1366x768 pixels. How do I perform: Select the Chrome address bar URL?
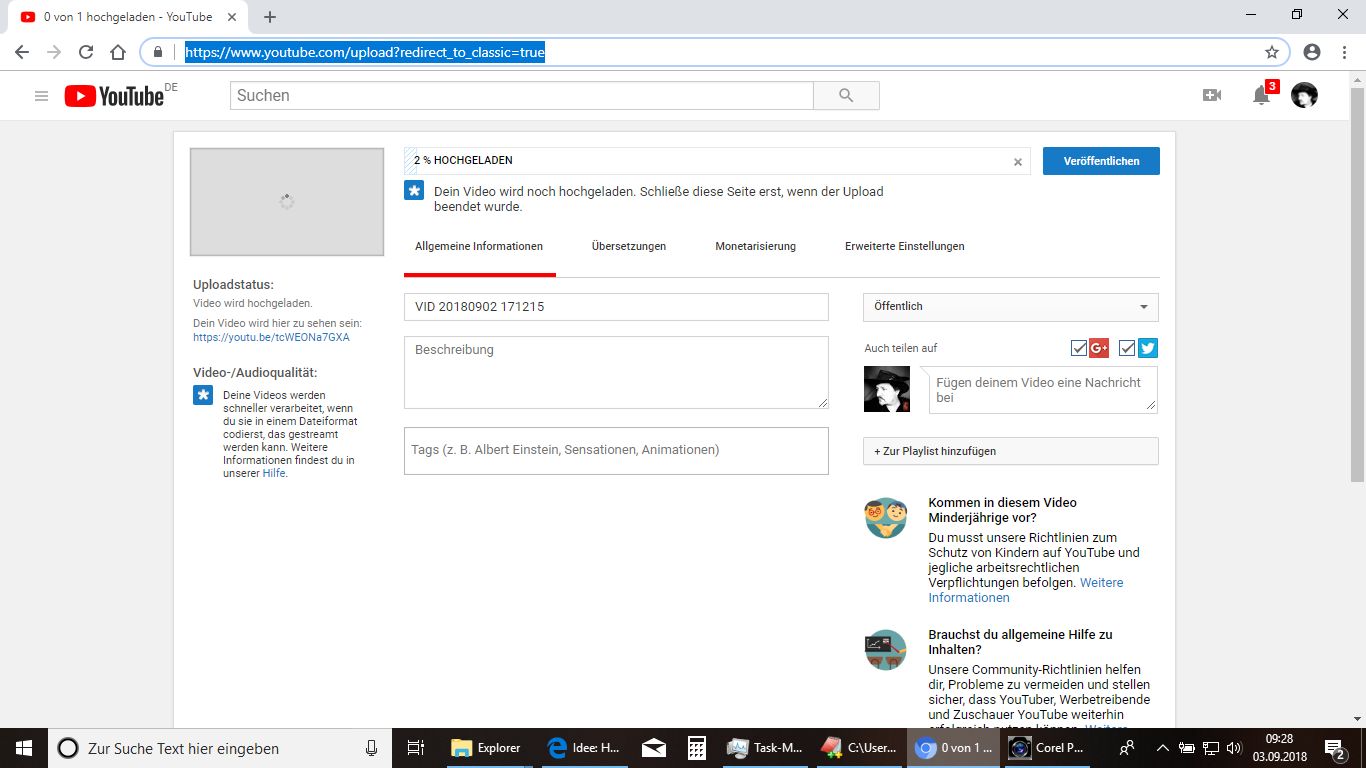click(x=365, y=52)
